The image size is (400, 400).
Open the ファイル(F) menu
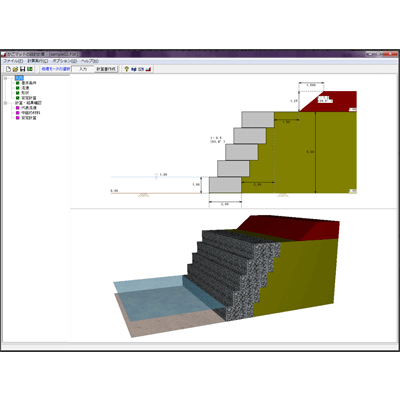(x=13, y=61)
